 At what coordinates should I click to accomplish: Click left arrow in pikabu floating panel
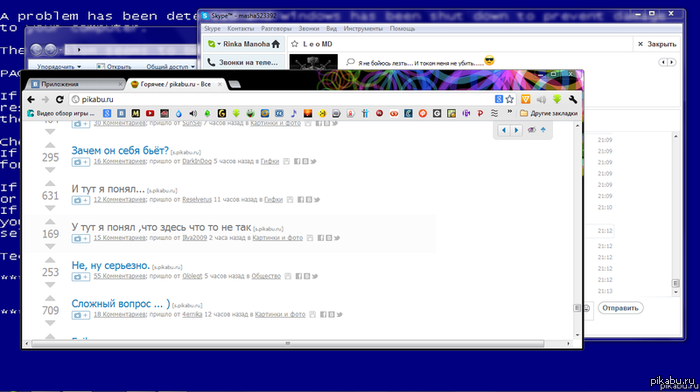pos(504,130)
